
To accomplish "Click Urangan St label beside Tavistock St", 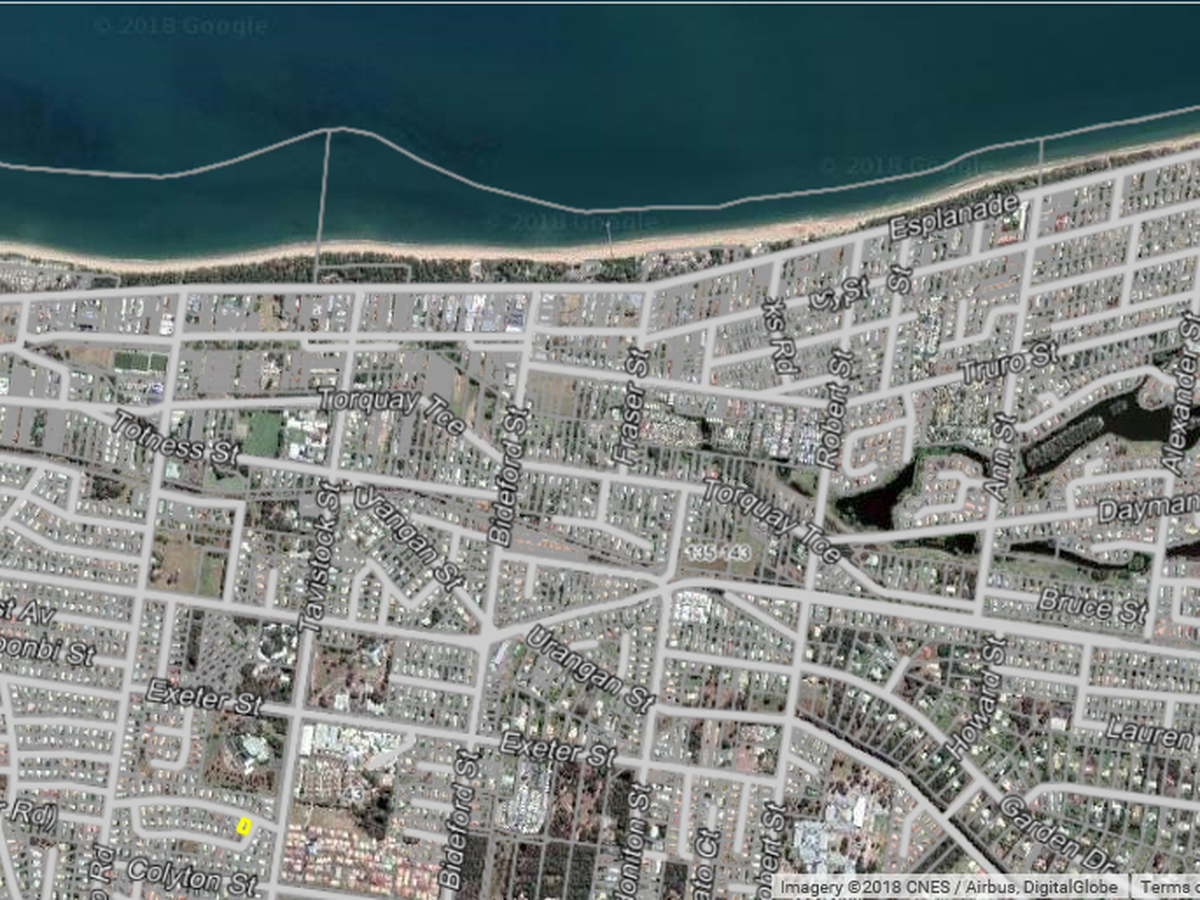I will point(409,535).
